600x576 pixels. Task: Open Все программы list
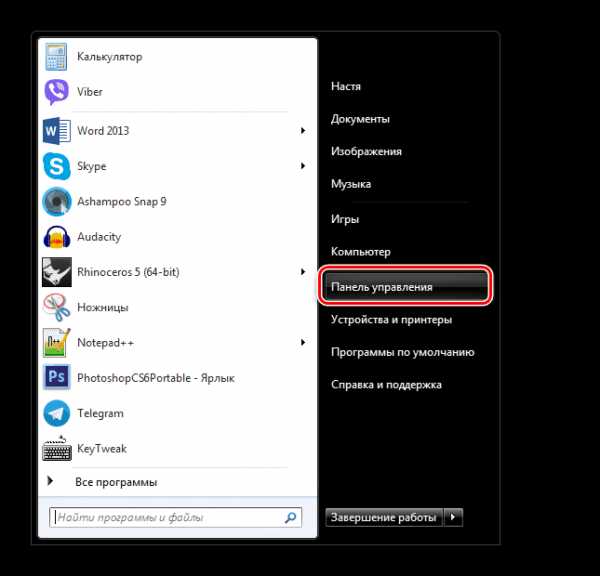tap(116, 482)
